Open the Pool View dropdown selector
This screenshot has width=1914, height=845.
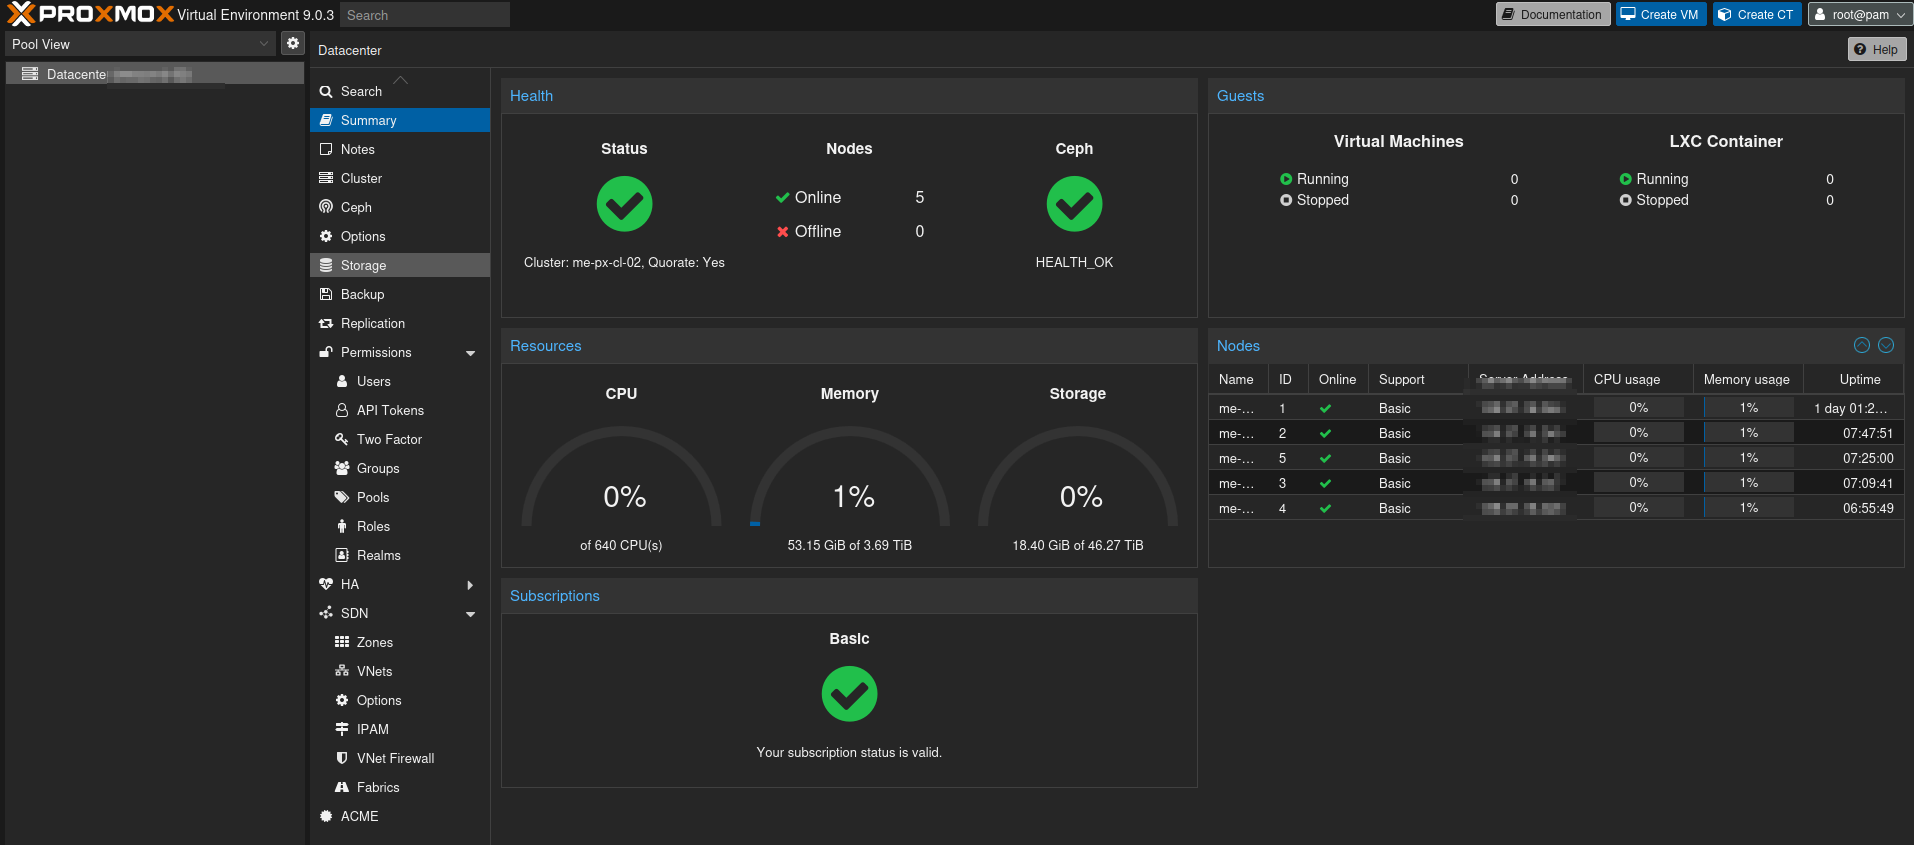140,44
